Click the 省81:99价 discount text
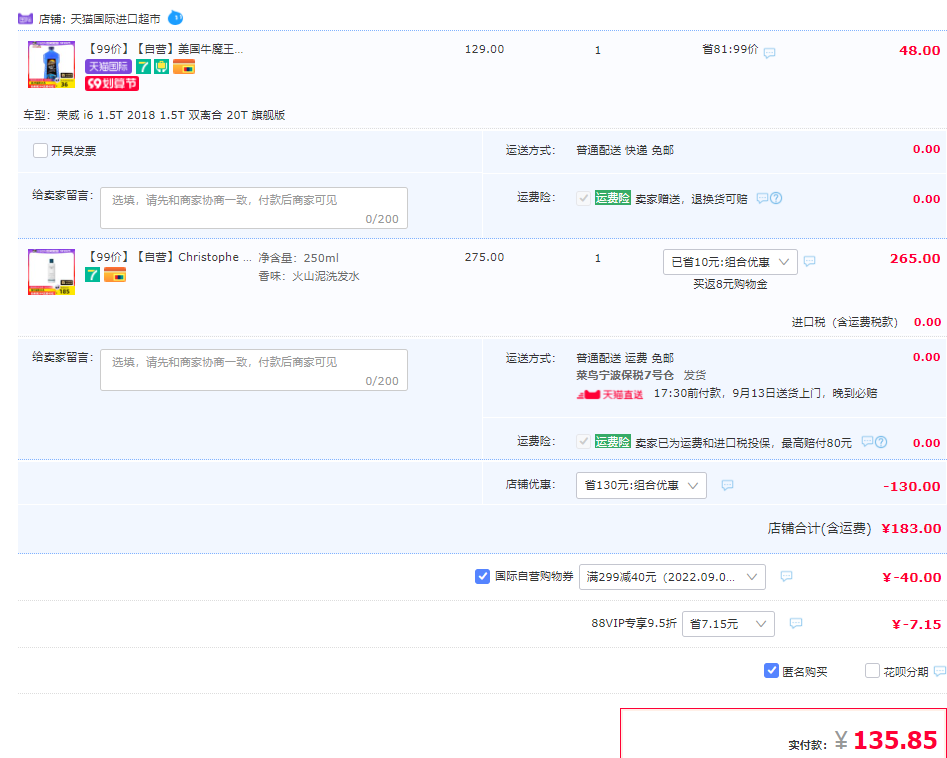947x758 pixels. [x=730, y=50]
